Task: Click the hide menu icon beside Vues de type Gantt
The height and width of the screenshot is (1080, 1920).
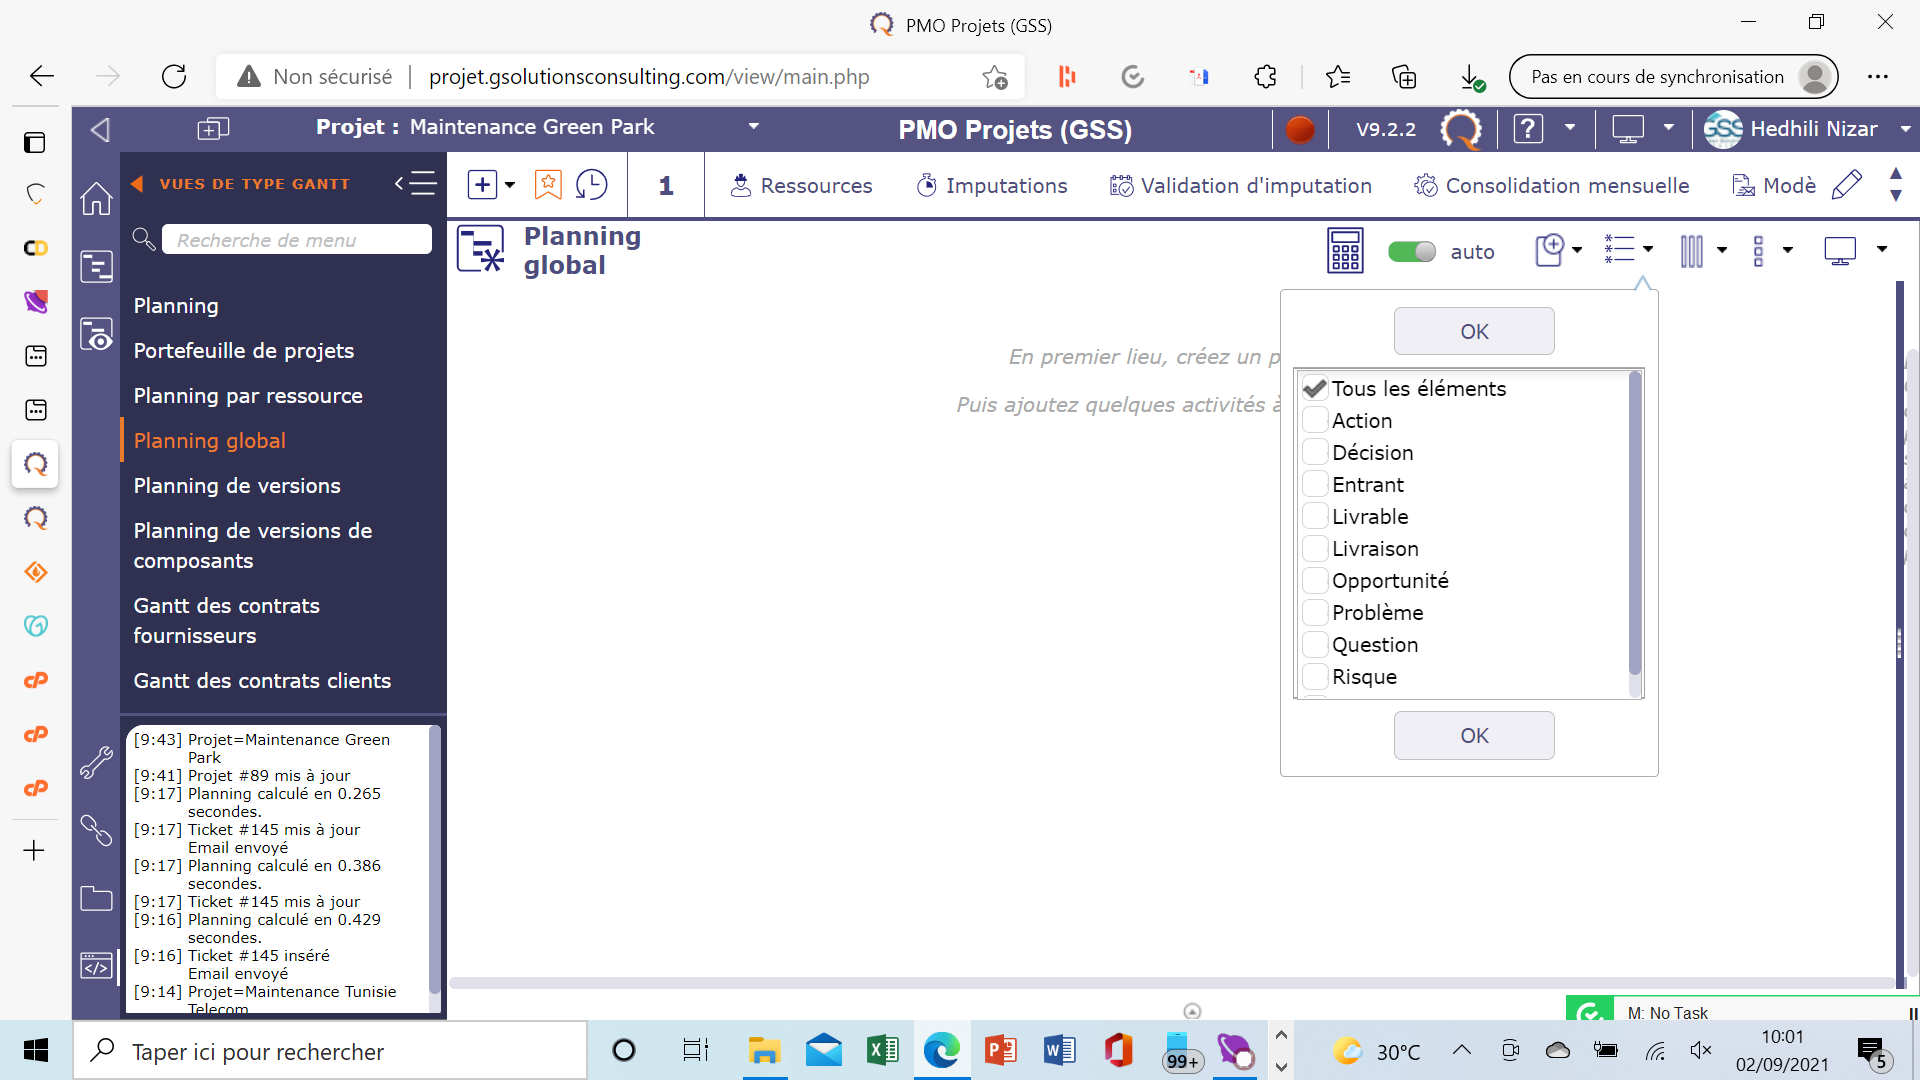Action: coord(416,184)
